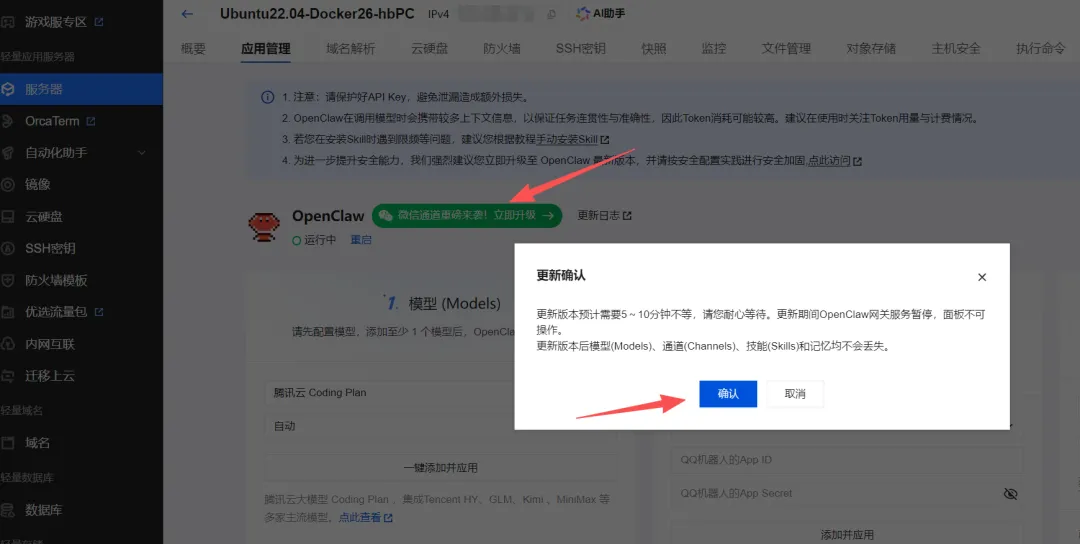The image size is (1080, 544).
Task: Click the info icon in the notice box
Action: click(268, 97)
